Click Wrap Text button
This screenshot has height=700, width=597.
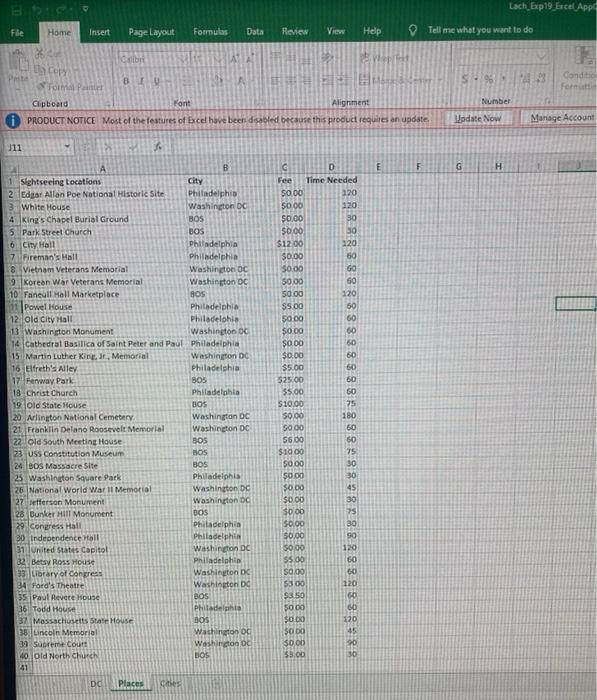click(384, 58)
